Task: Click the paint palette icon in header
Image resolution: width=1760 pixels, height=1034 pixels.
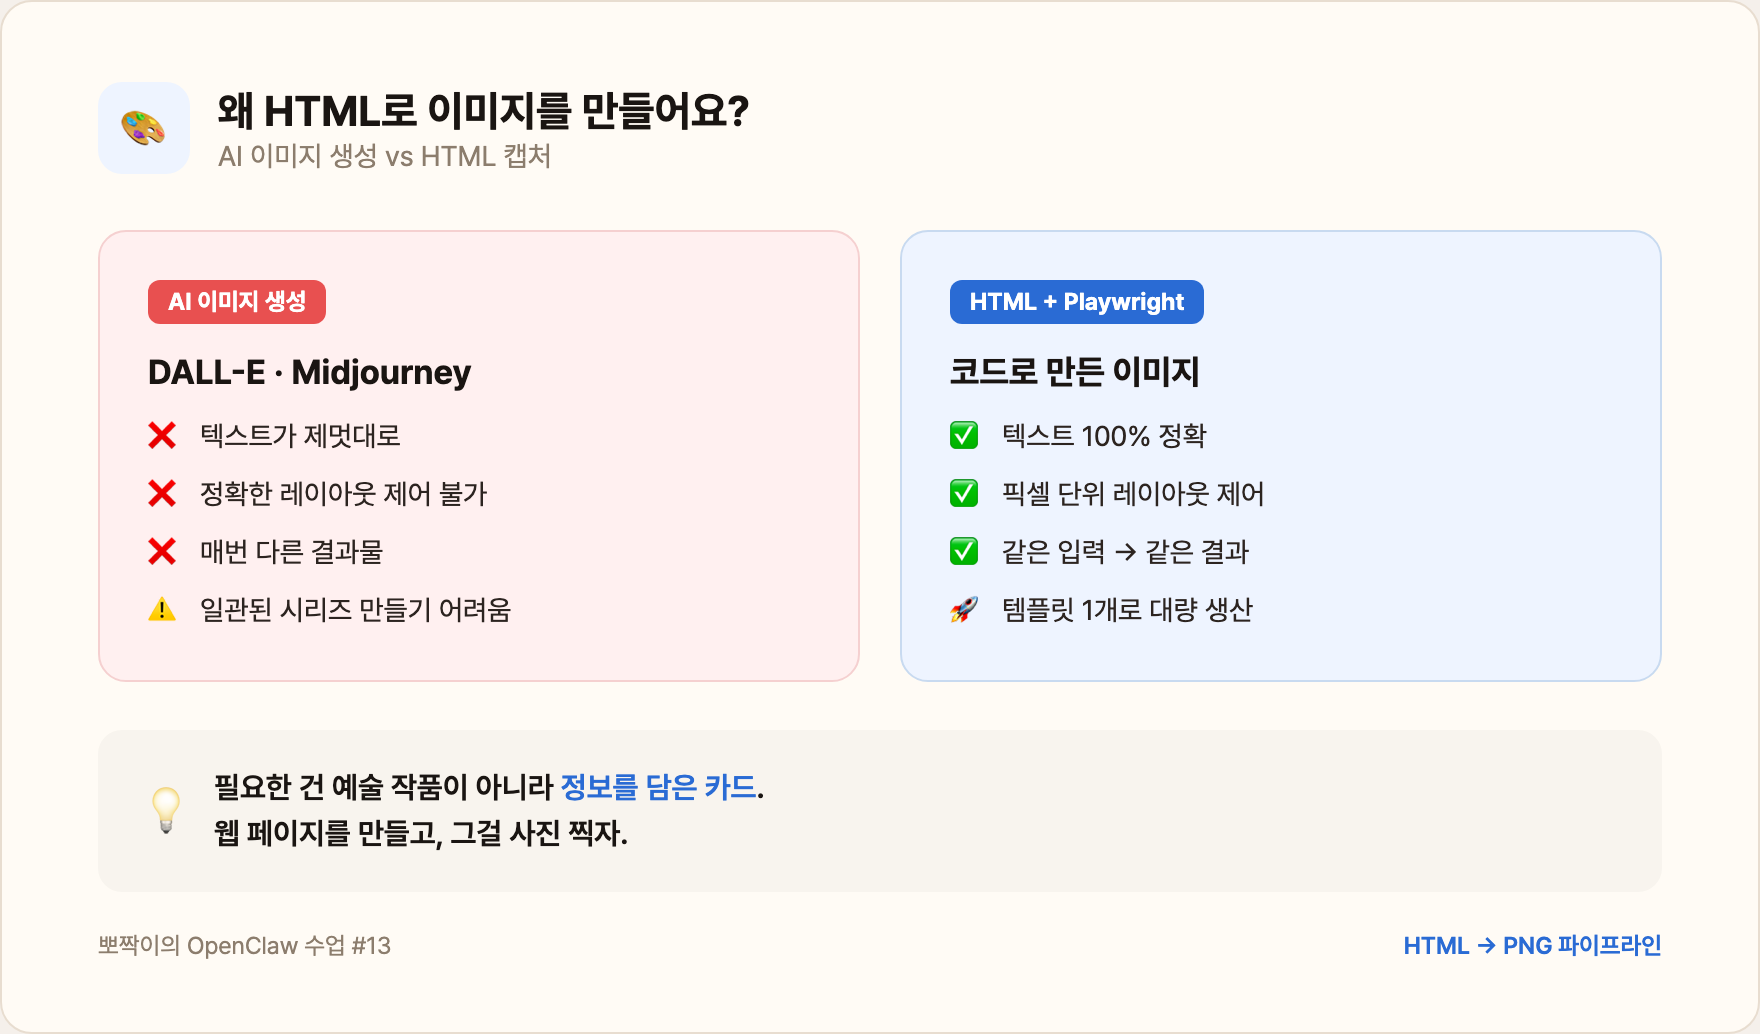Action: coord(143,128)
